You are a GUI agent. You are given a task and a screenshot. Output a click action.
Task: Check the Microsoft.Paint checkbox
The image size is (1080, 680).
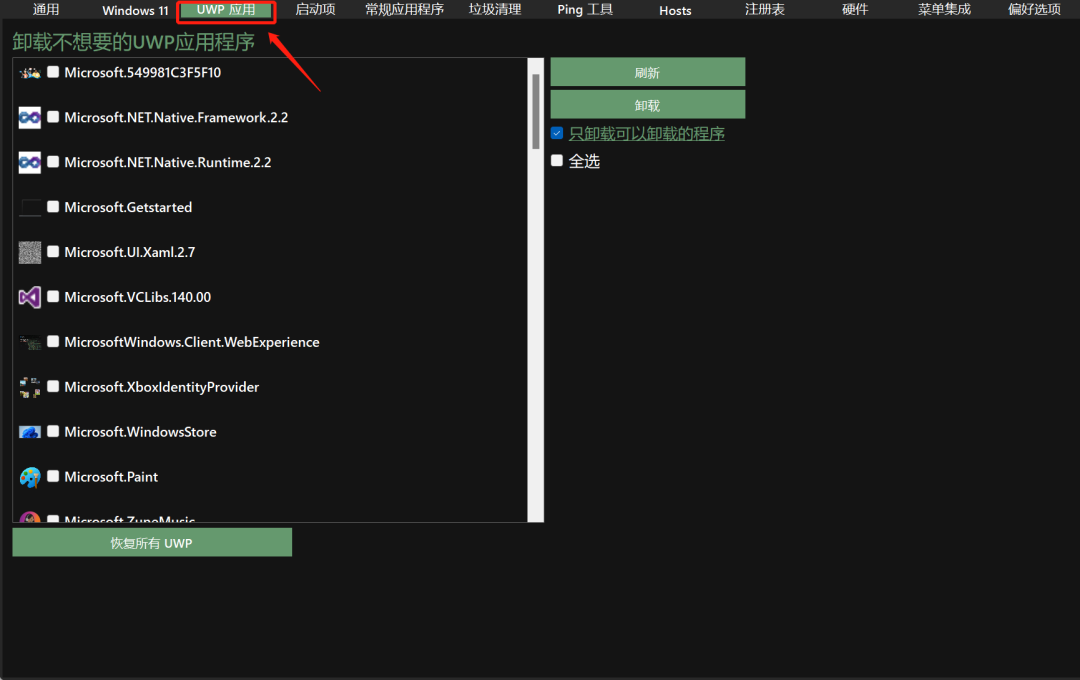point(53,476)
